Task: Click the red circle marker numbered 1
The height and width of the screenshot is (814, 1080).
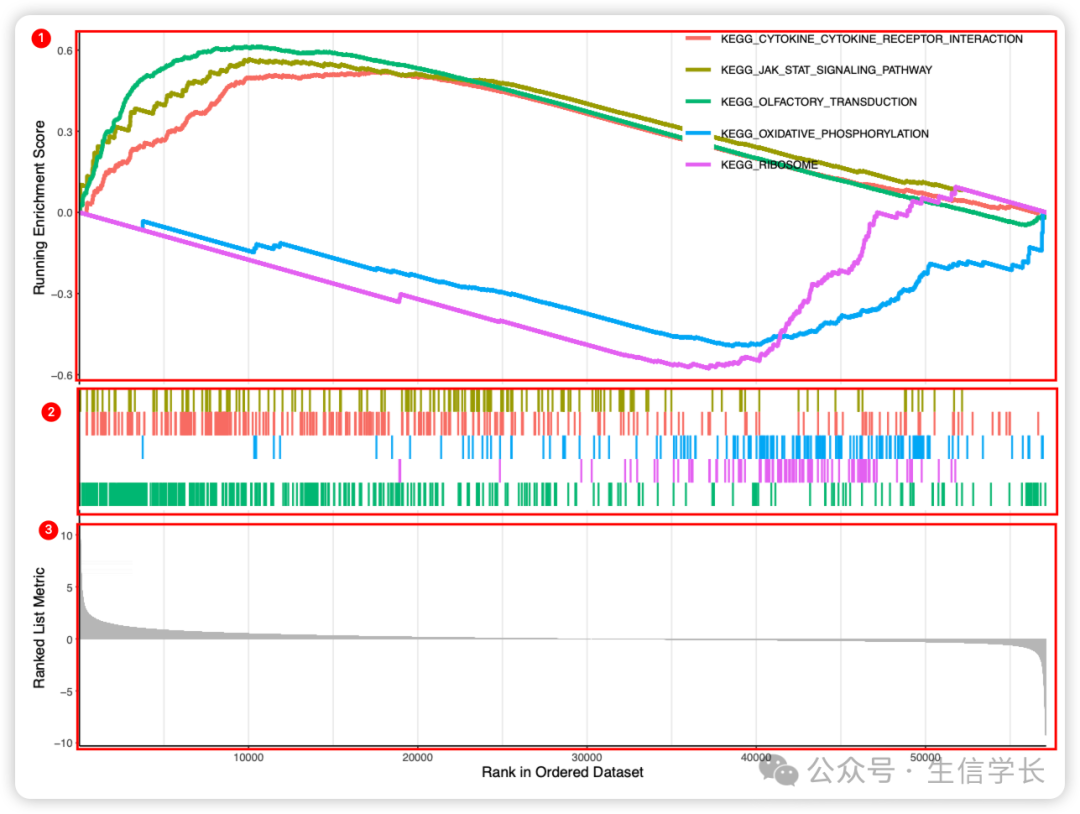Action: click(x=41, y=39)
